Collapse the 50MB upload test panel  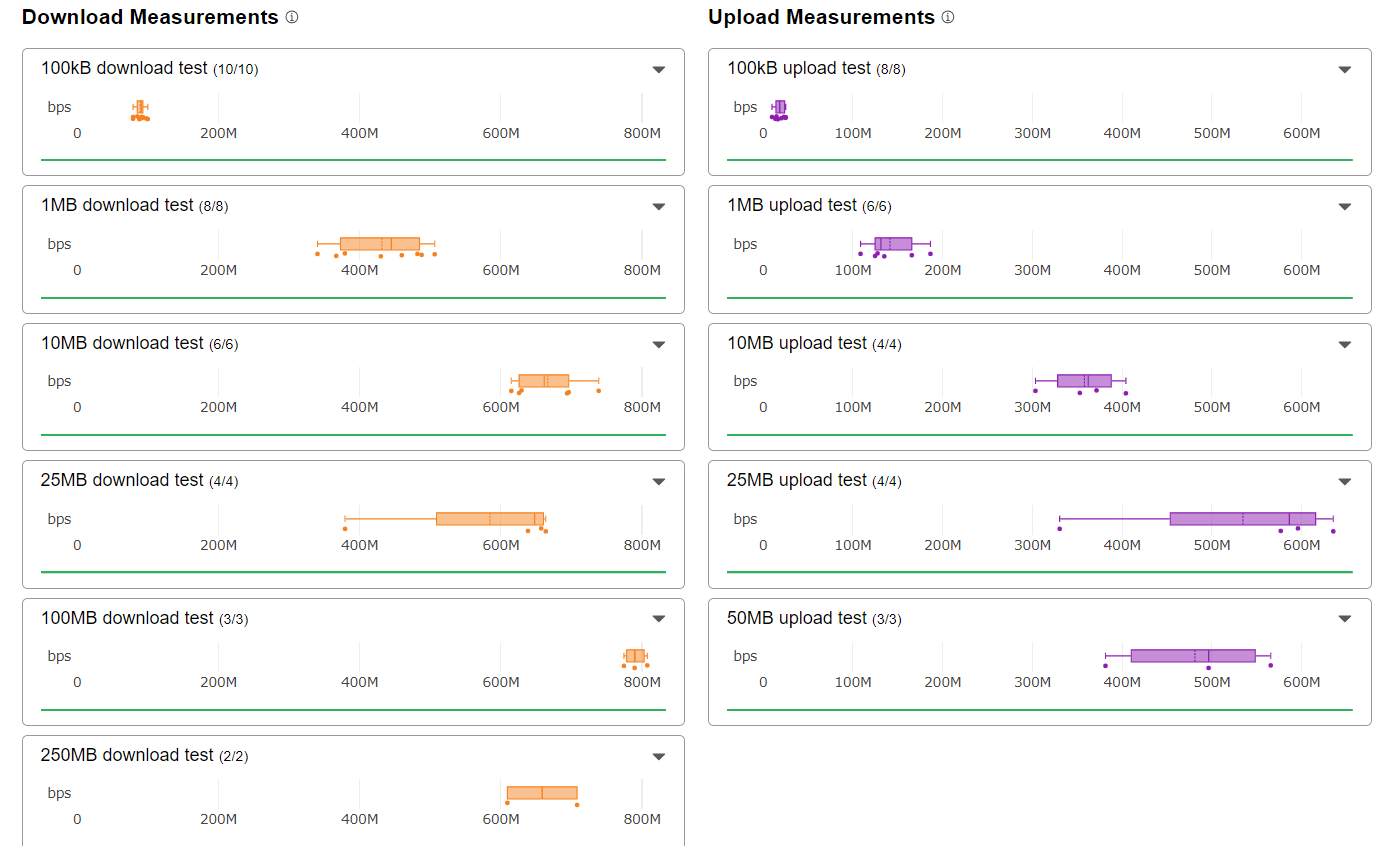[1345, 619]
